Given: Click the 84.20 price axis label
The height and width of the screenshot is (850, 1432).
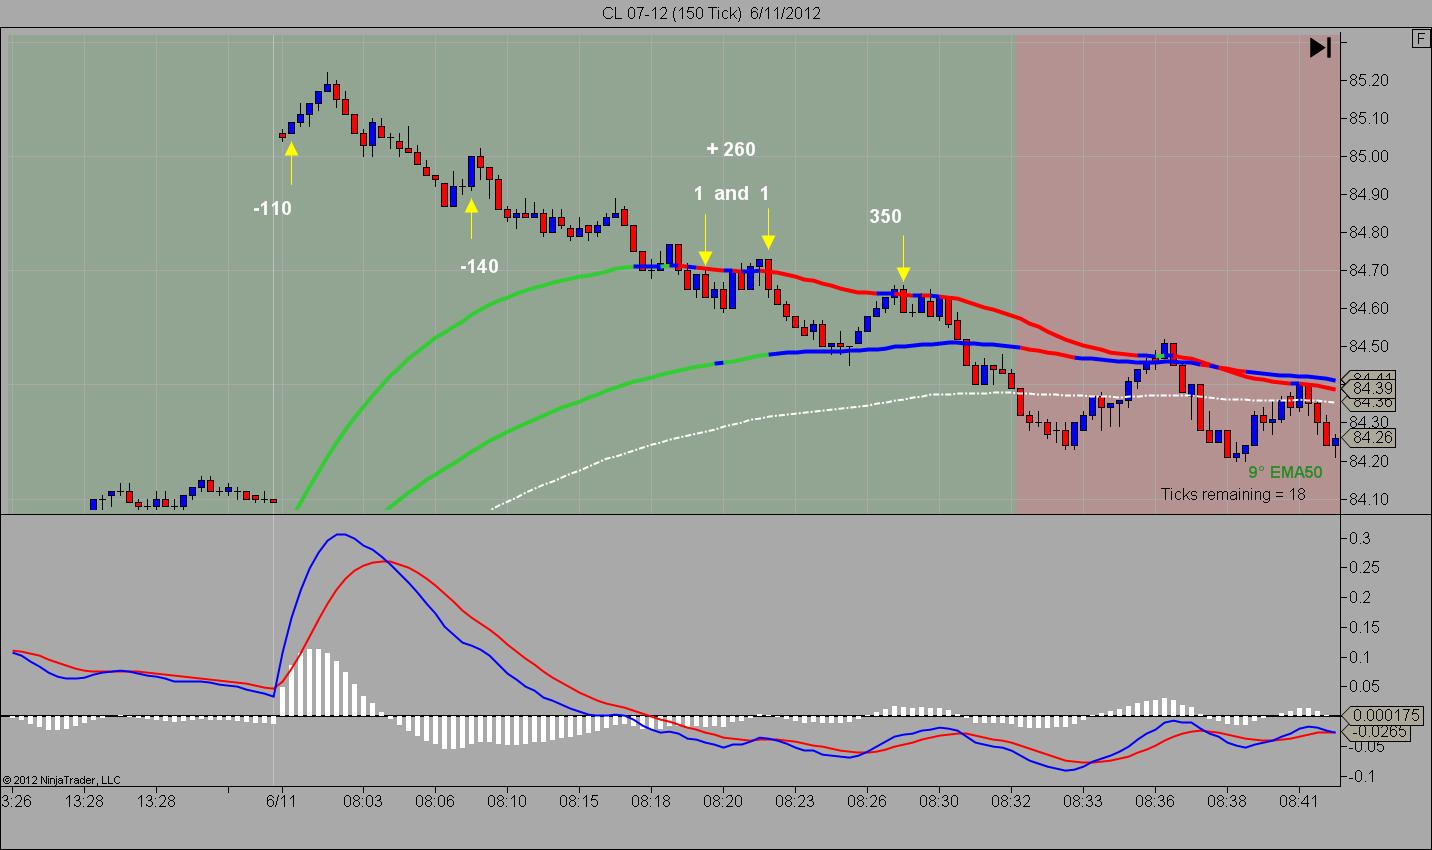Looking at the screenshot, I should pyautogui.click(x=1370, y=461).
